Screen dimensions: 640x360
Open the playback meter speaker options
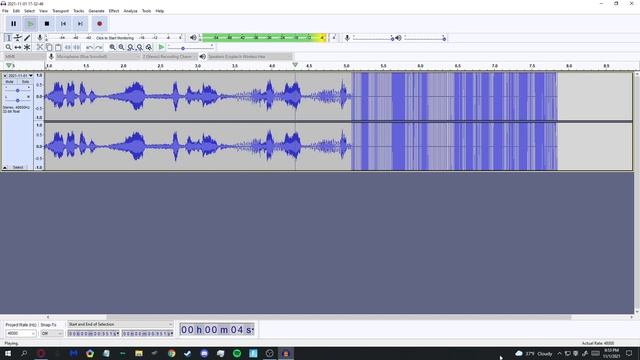pos(193,38)
